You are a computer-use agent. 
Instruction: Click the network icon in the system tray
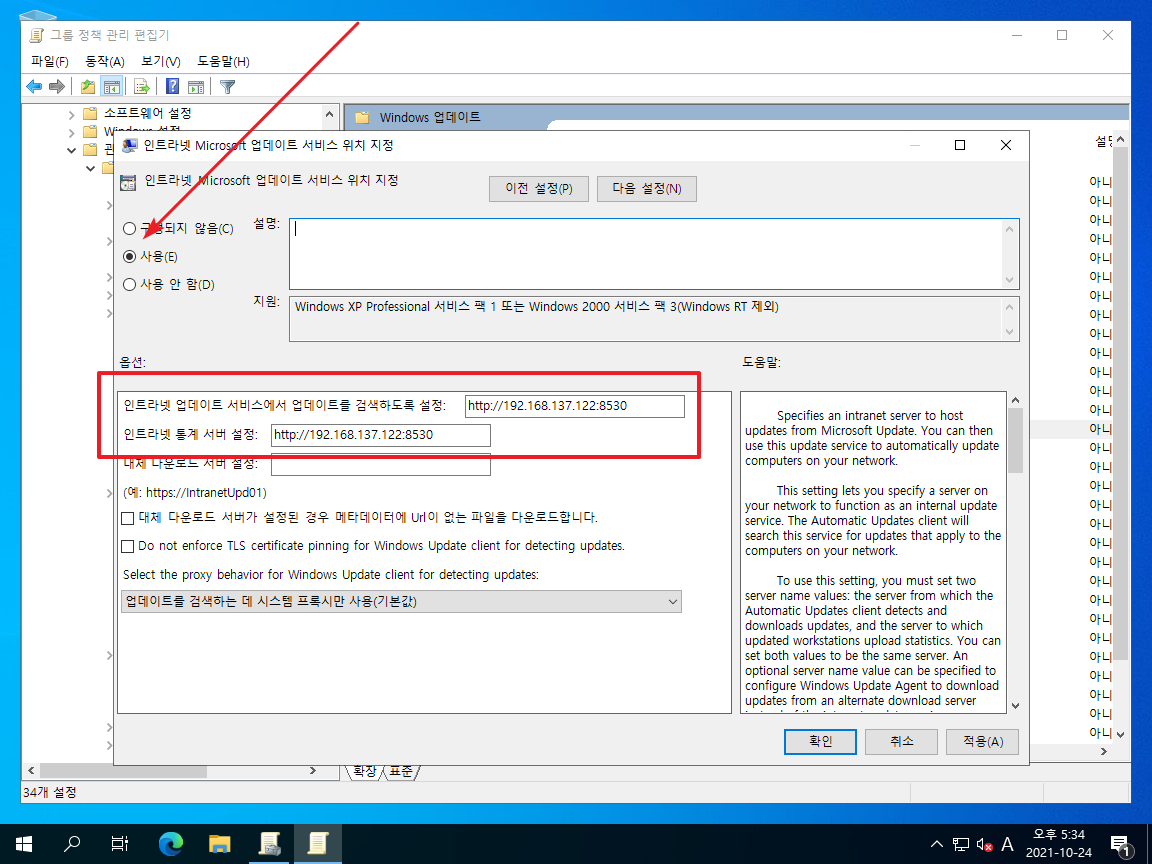tap(961, 845)
